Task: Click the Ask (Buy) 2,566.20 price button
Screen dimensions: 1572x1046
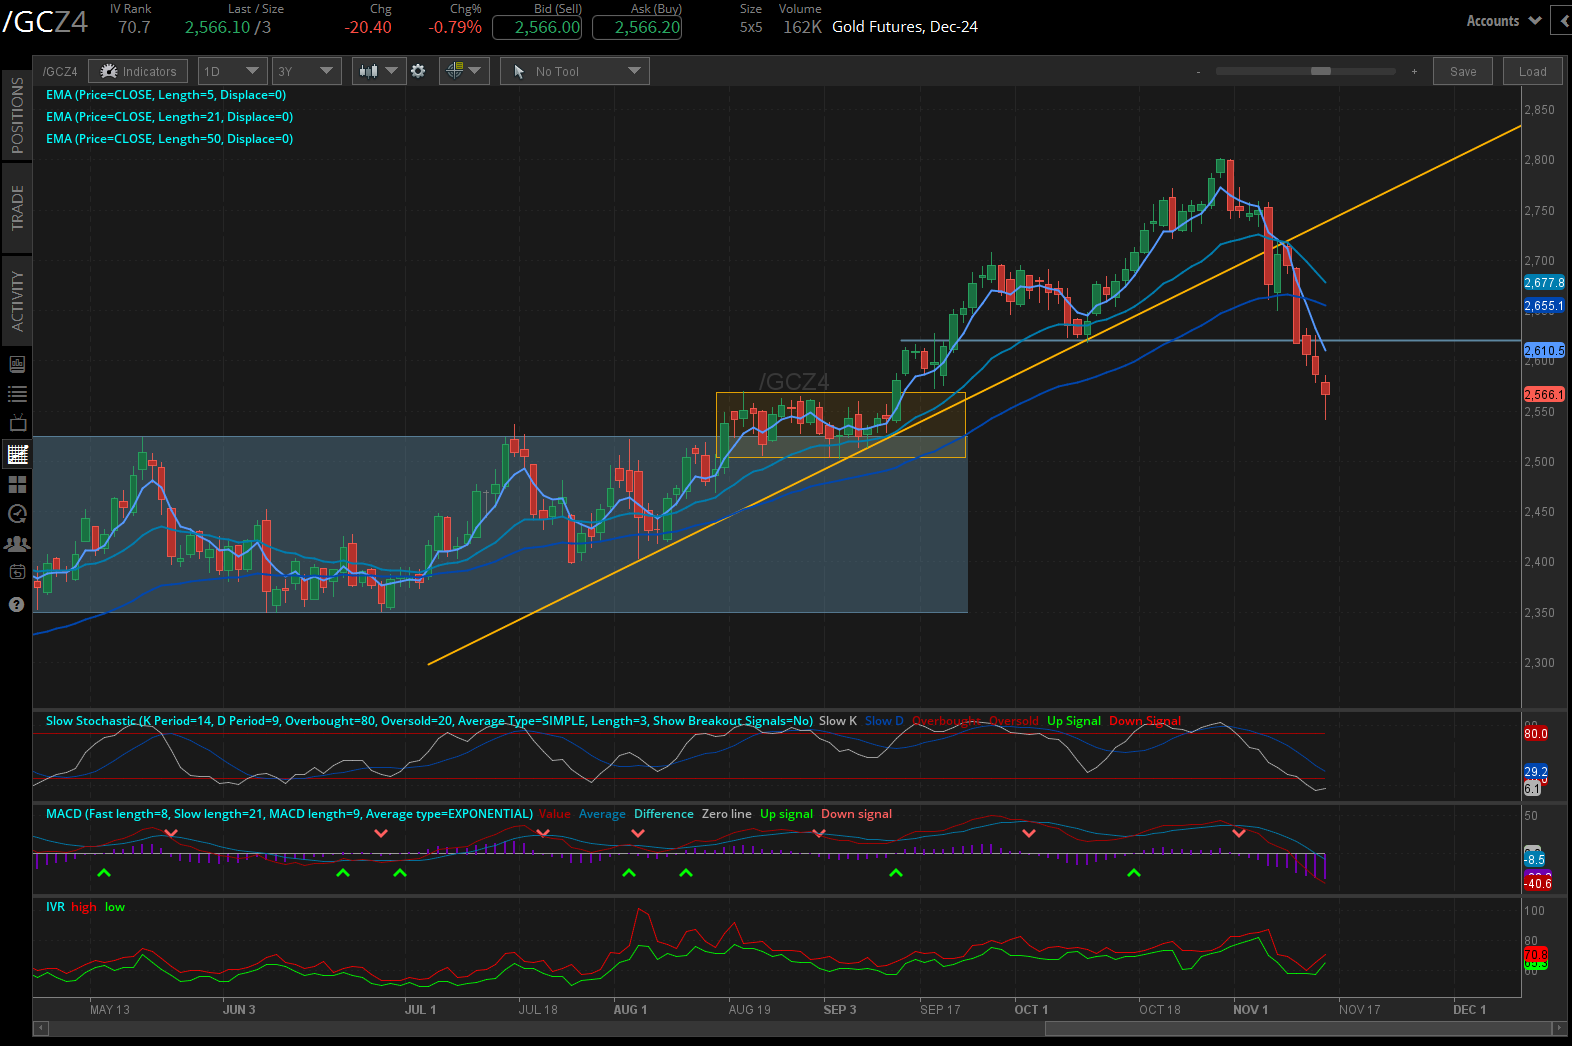Action: (x=637, y=28)
